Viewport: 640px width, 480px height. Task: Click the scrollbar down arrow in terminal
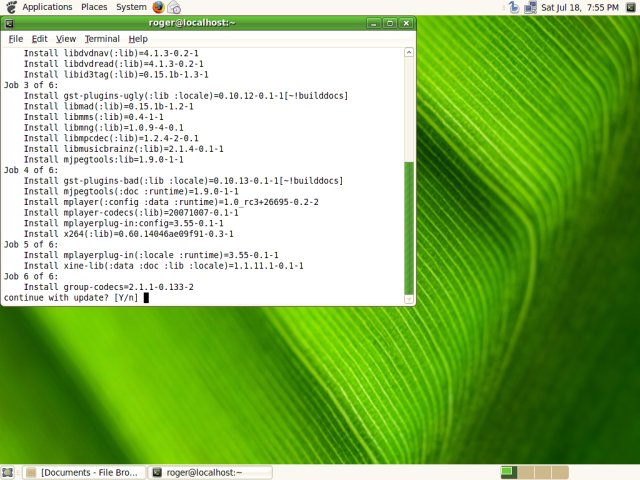(x=409, y=299)
